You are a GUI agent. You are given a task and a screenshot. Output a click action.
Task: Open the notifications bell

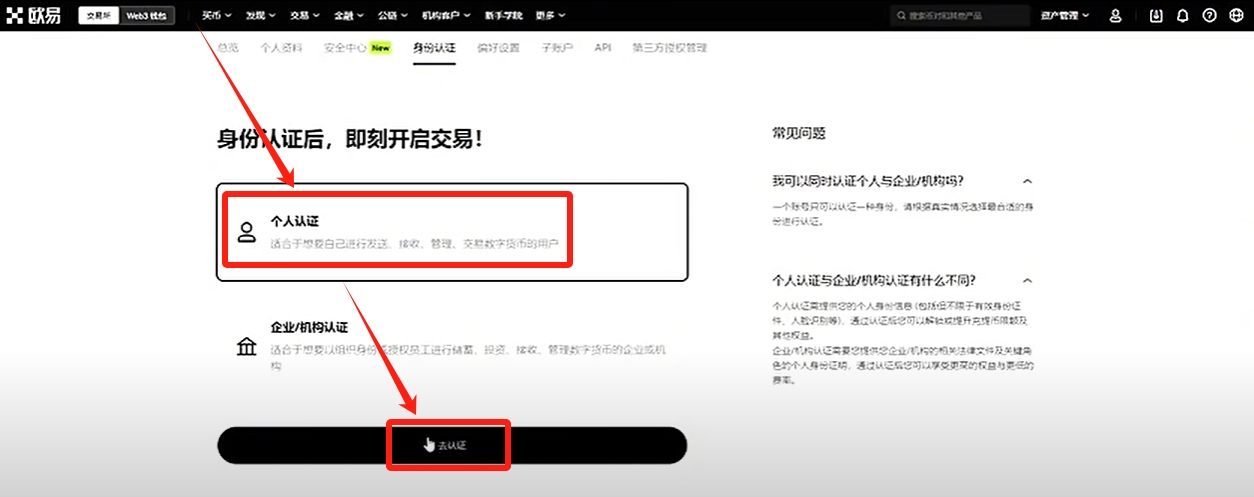click(x=1183, y=15)
